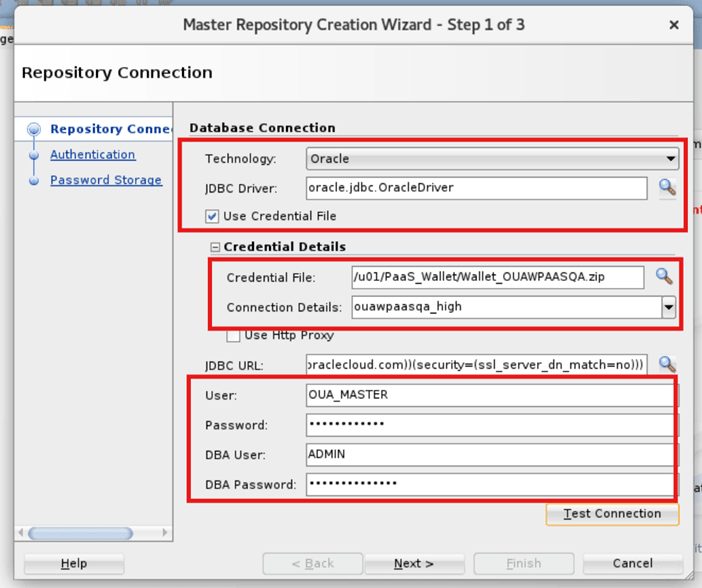Focus the DBA Password field
Screen dimensions: 702x588
pyautogui.click(x=490, y=484)
